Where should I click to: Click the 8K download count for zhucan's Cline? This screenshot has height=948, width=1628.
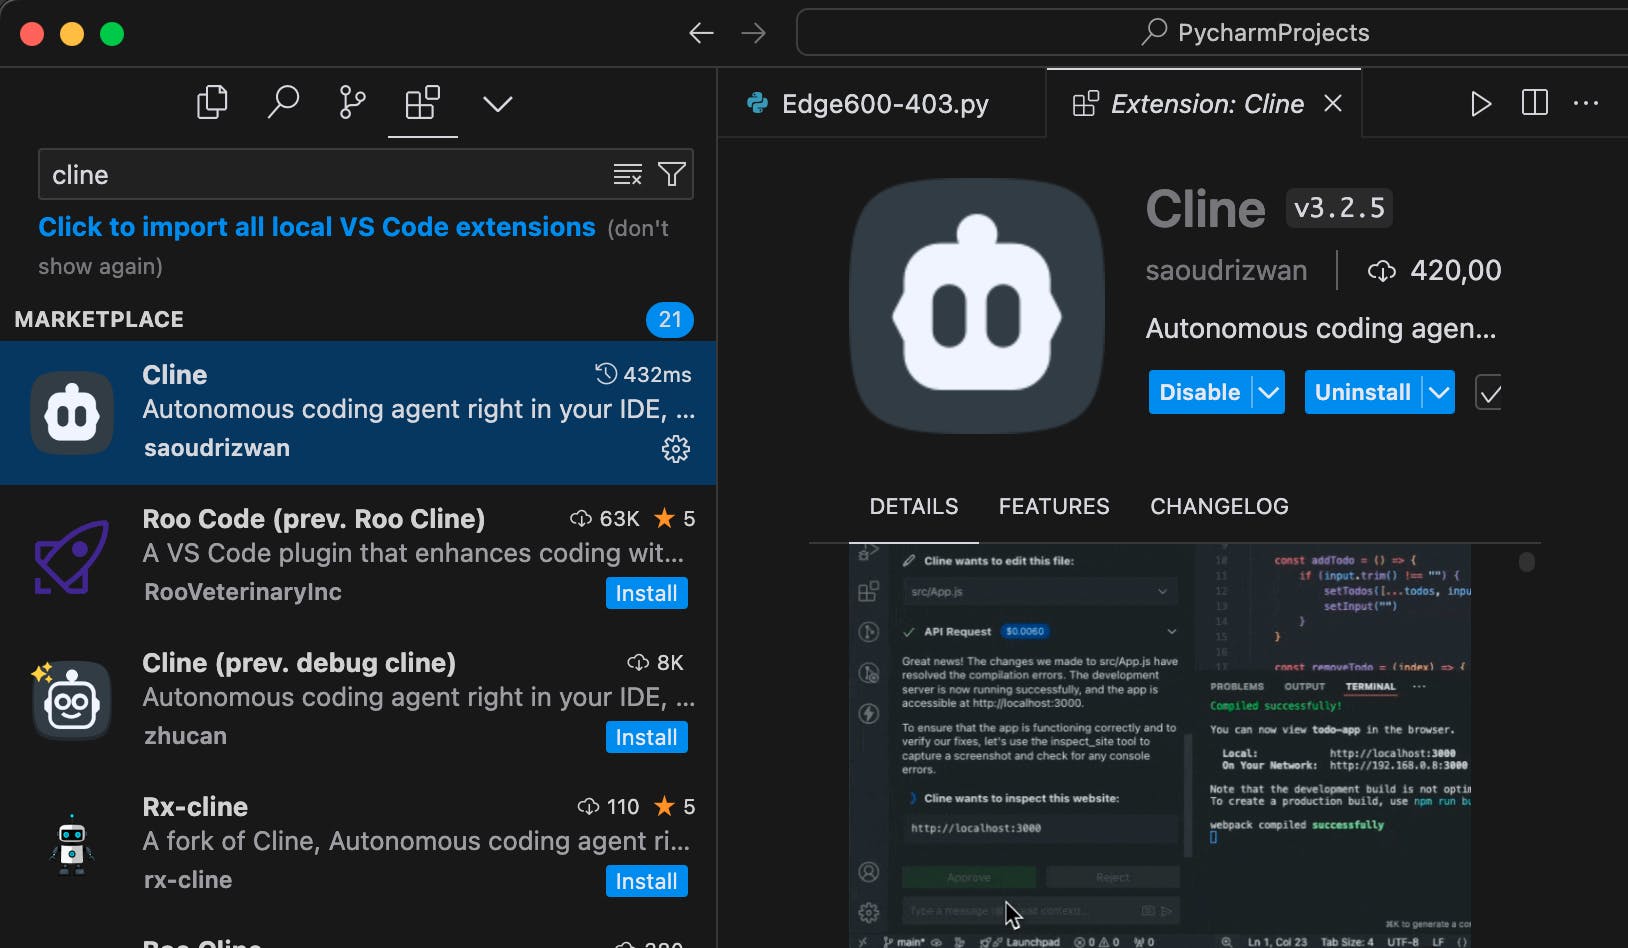pos(655,663)
